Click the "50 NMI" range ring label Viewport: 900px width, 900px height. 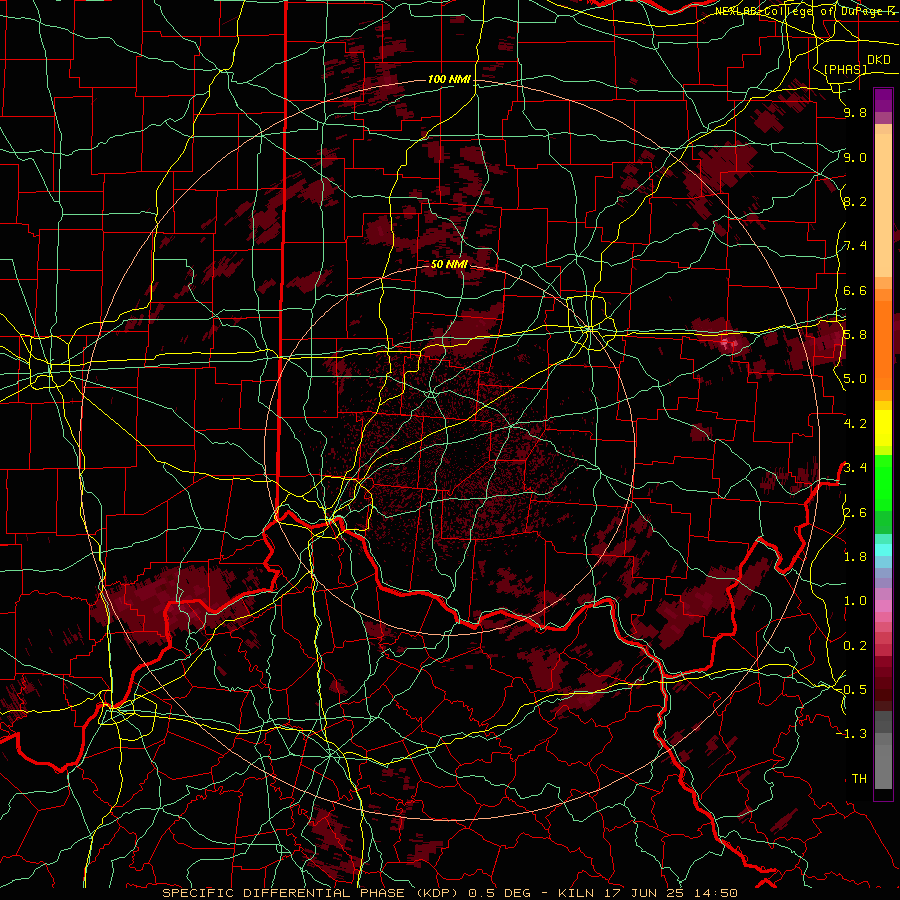[x=449, y=265]
